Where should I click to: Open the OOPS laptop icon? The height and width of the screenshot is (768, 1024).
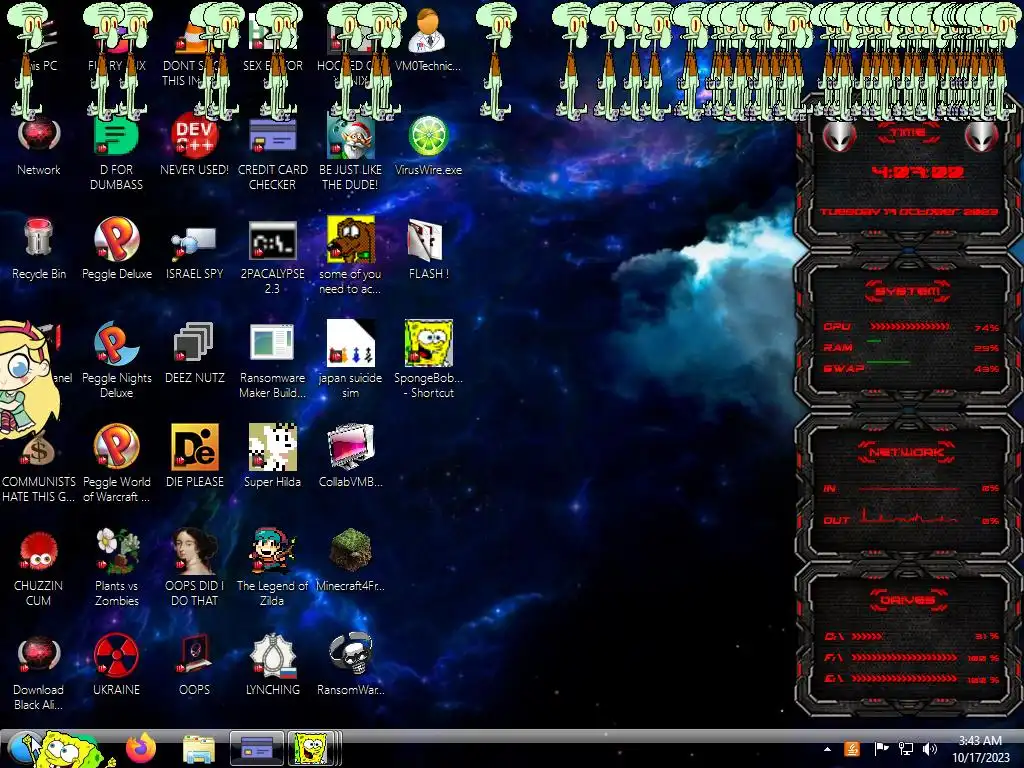(x=195, y=665)
